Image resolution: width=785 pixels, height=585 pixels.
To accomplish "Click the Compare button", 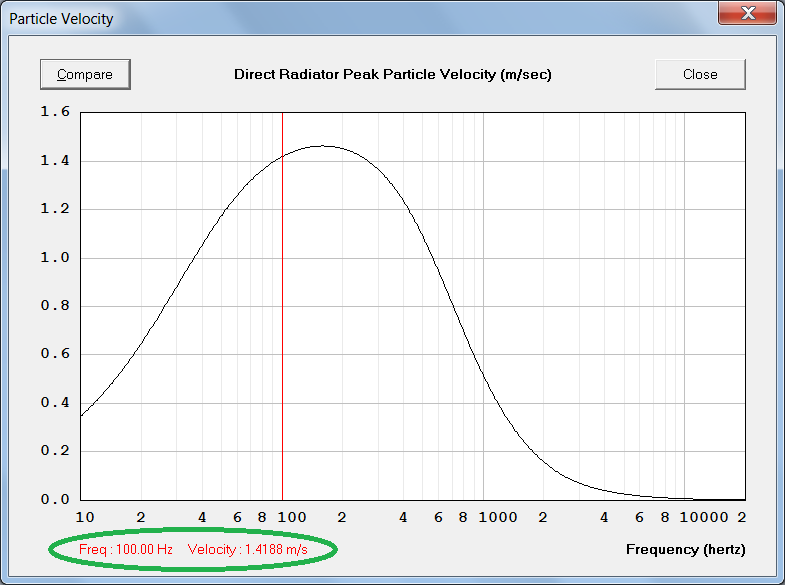I will pos(85,75).
